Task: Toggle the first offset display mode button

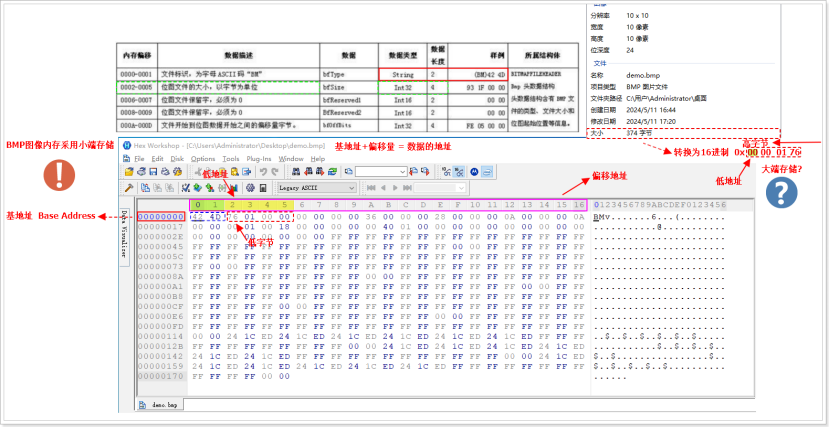Action: [x=447, y=172]
